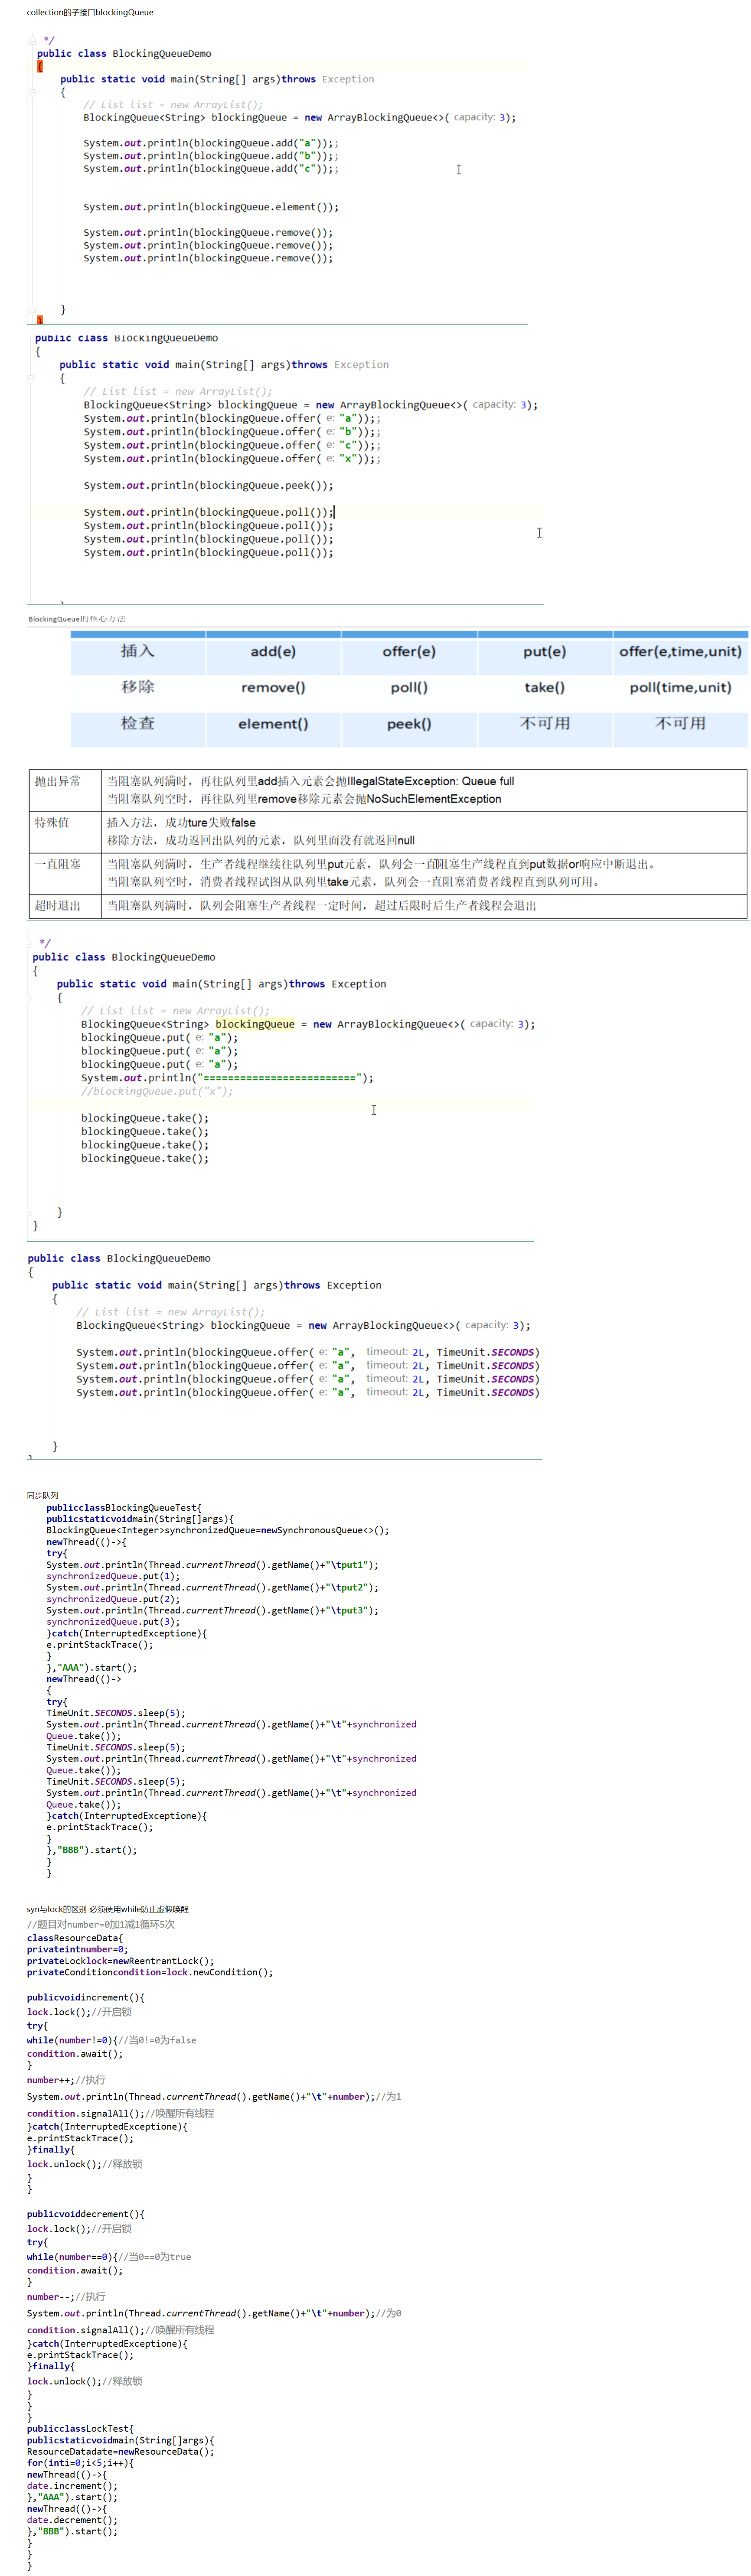The image size is (751, 2576).
Task: Click the line 'classResourceData{'
Action: point(75,1938)
